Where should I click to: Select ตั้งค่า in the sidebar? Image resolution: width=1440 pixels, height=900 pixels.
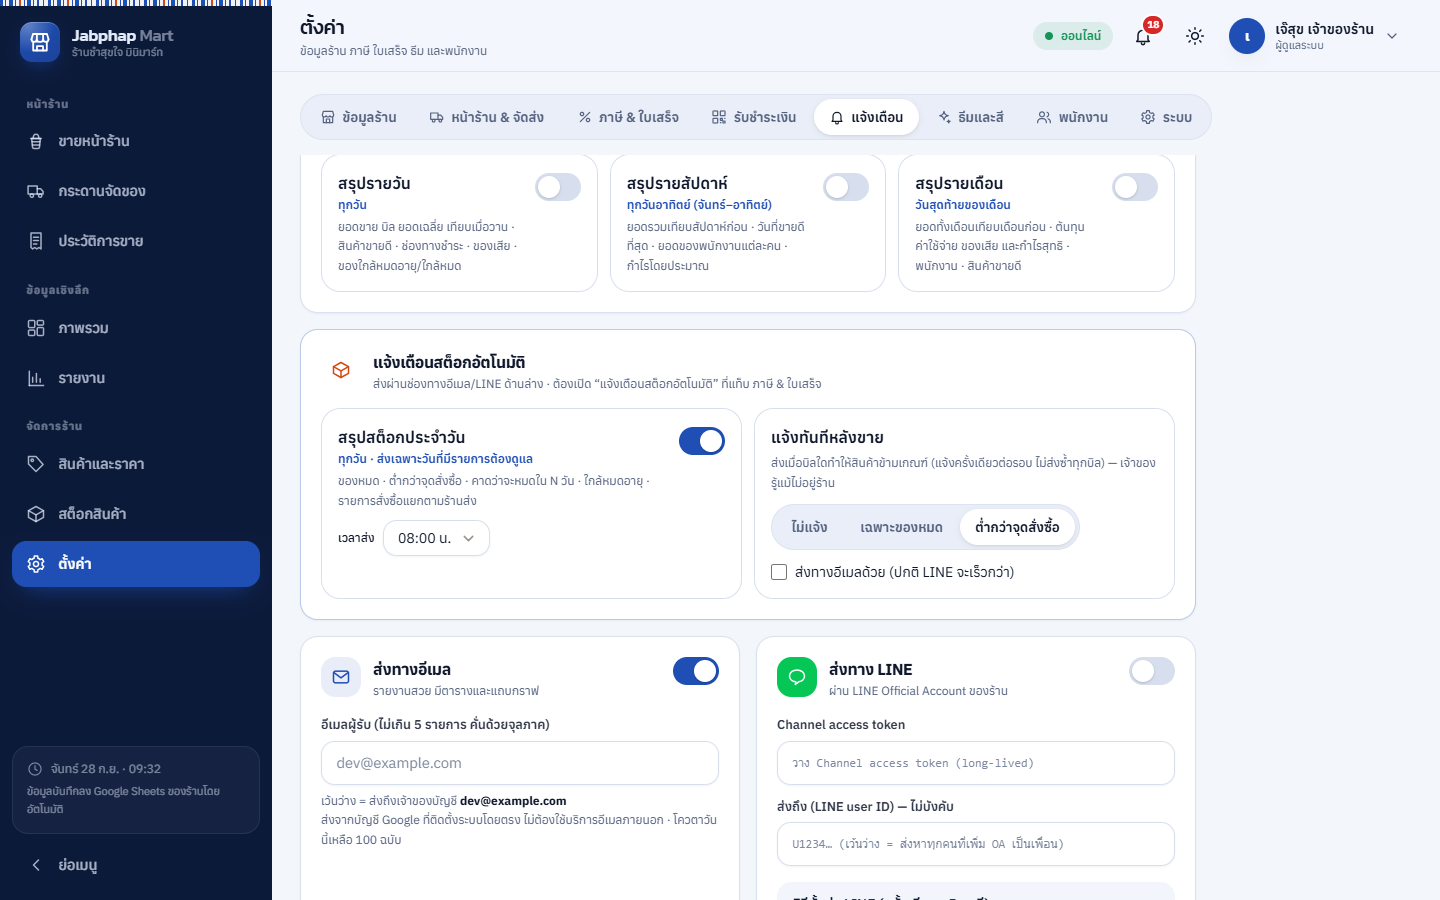(x=136, y=564)
